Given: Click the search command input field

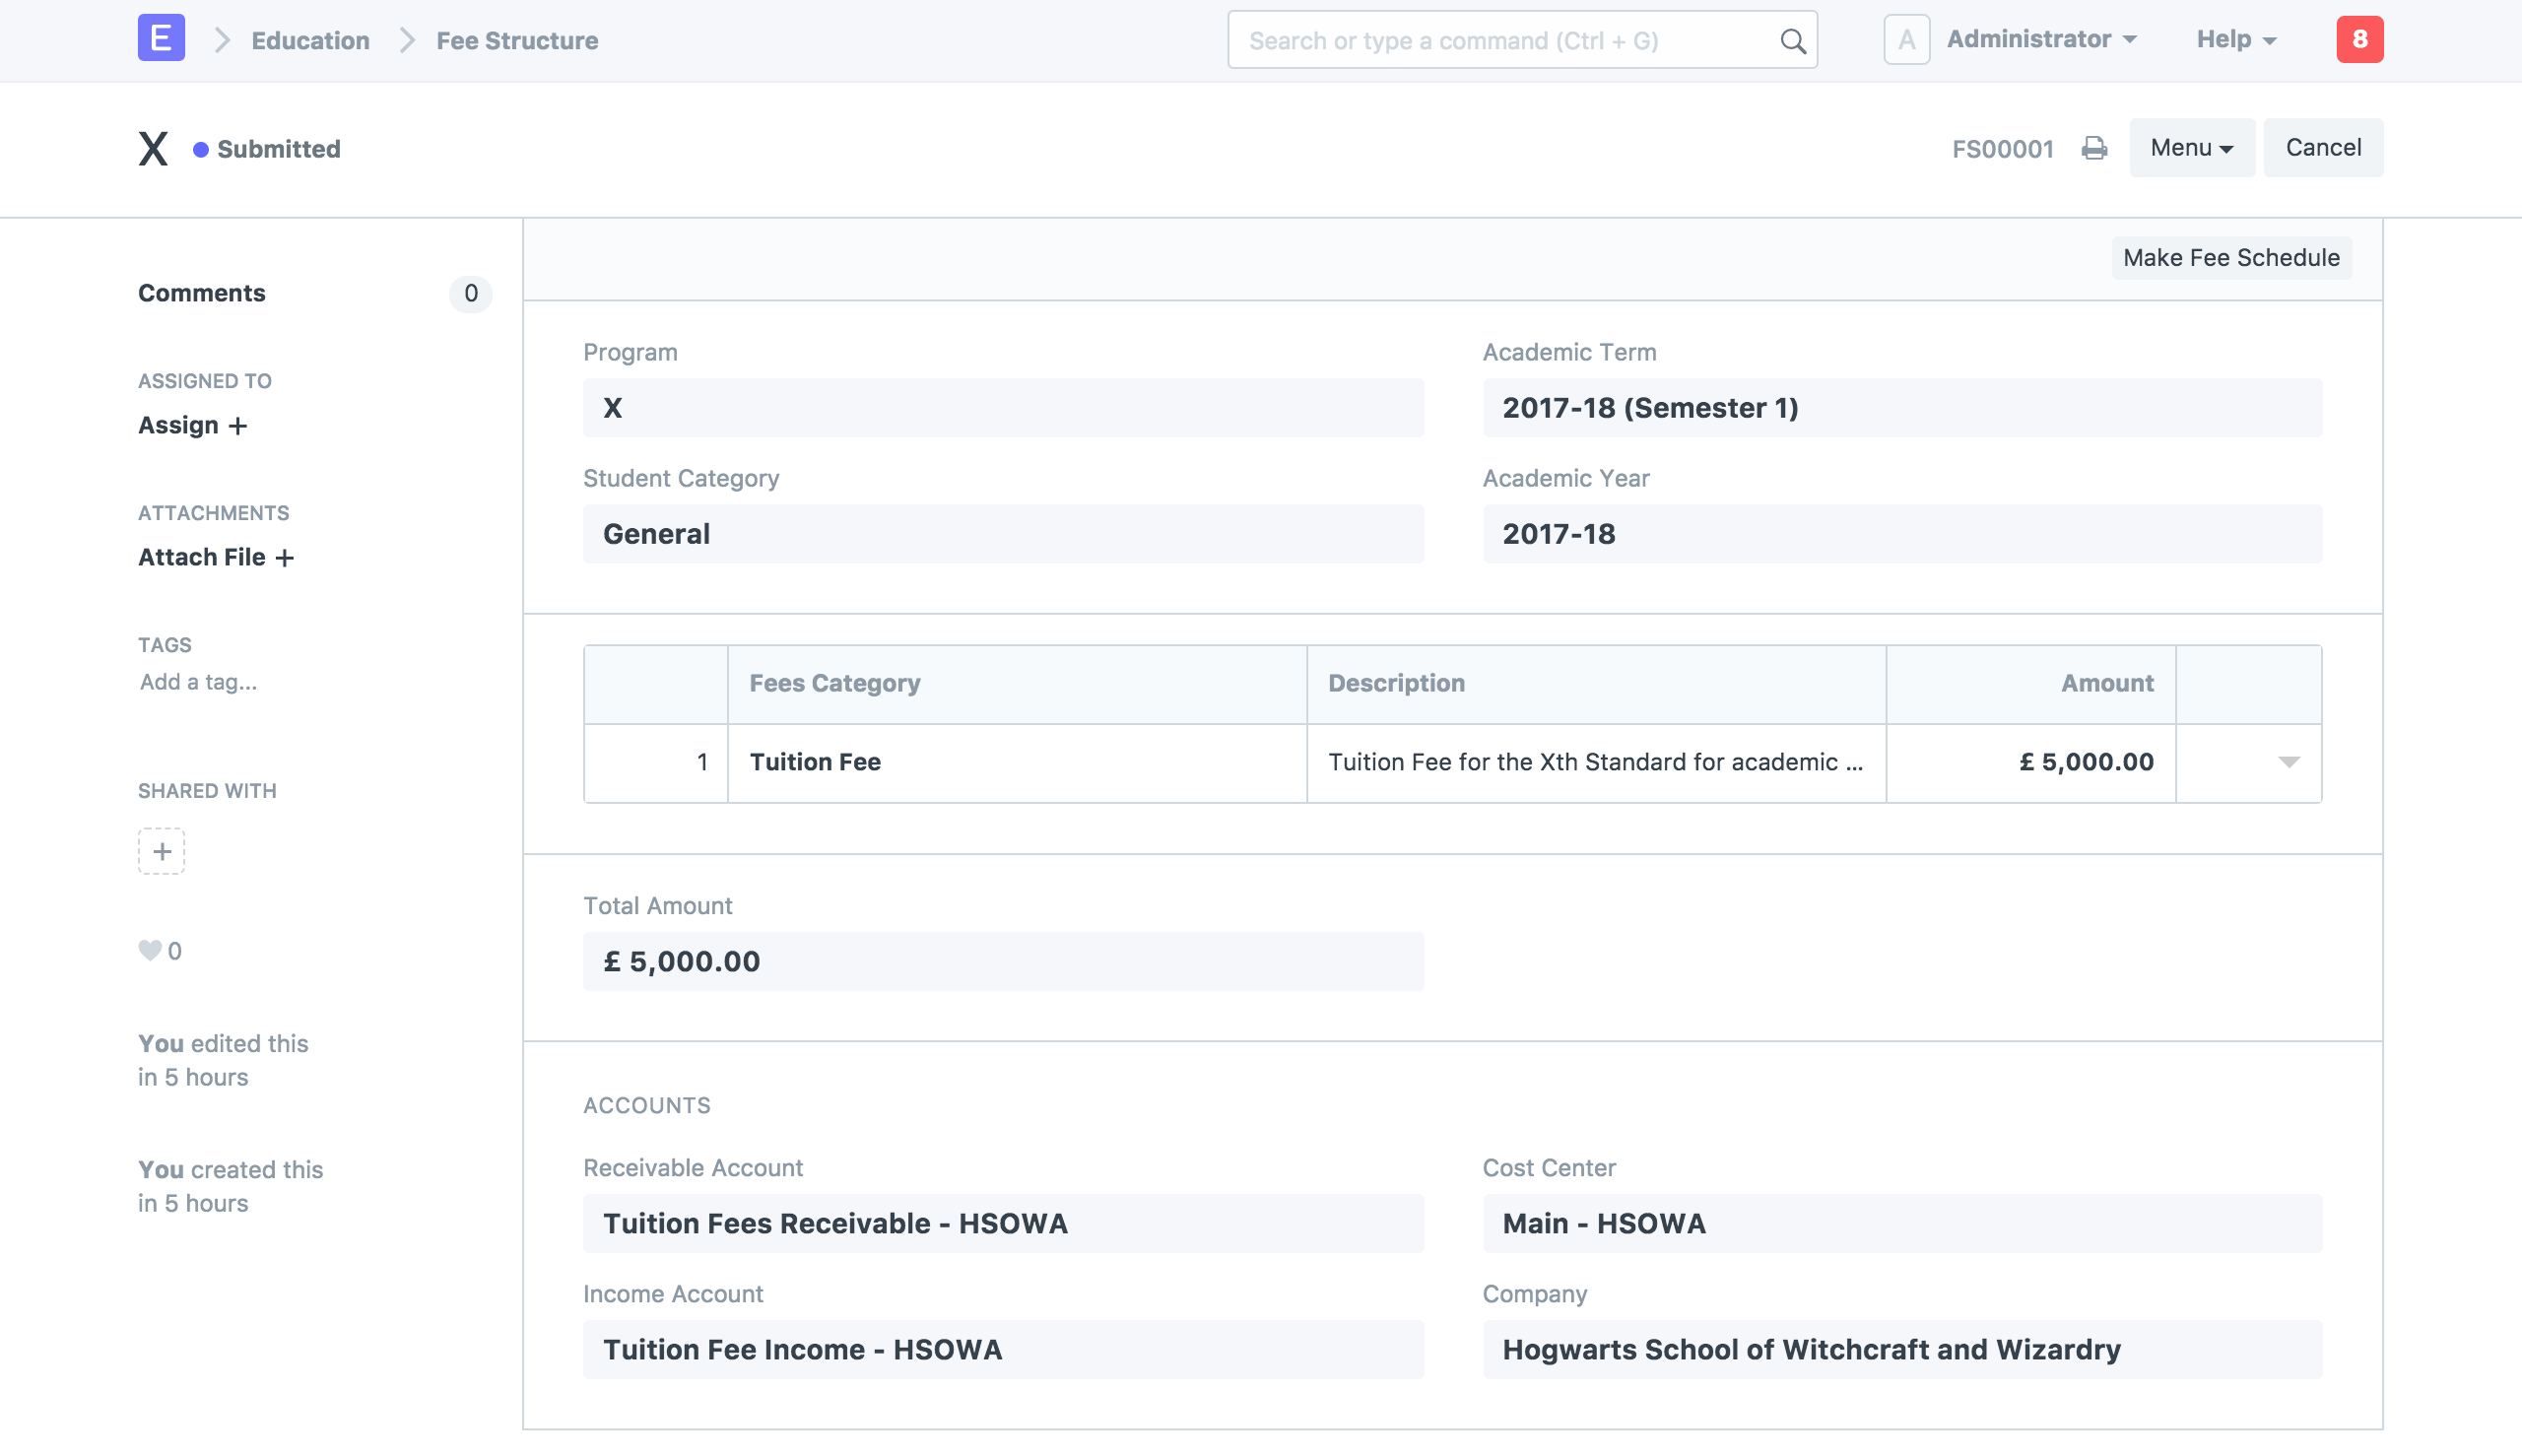Looking at the screenshot, I should pos(1500,41).
